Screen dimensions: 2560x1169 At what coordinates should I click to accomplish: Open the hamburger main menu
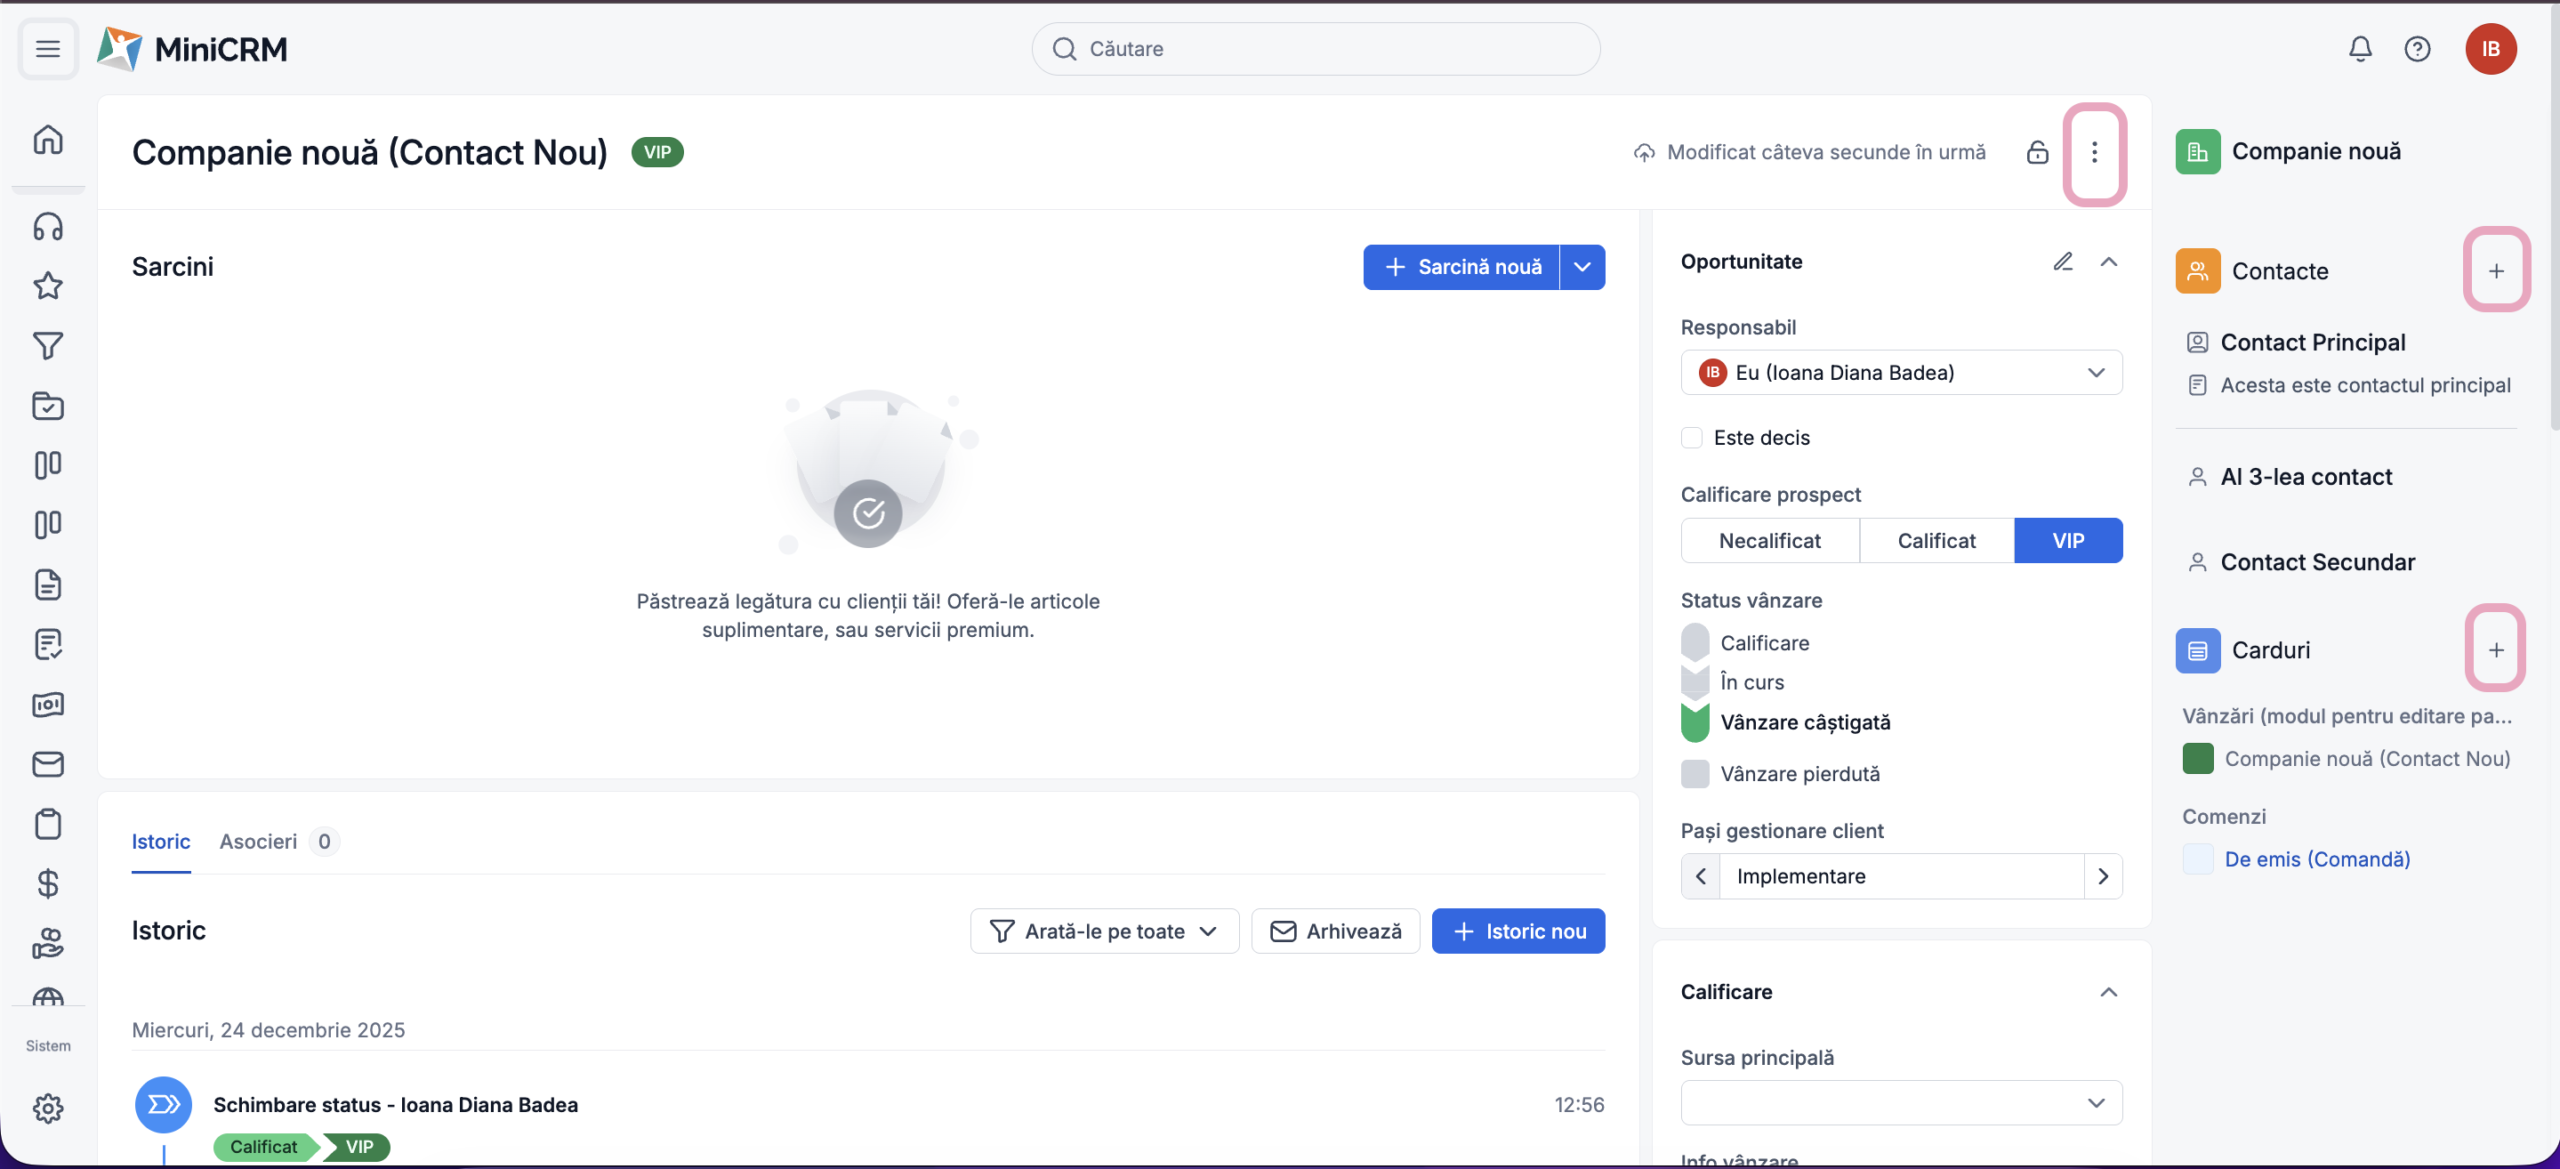point(48,49)
